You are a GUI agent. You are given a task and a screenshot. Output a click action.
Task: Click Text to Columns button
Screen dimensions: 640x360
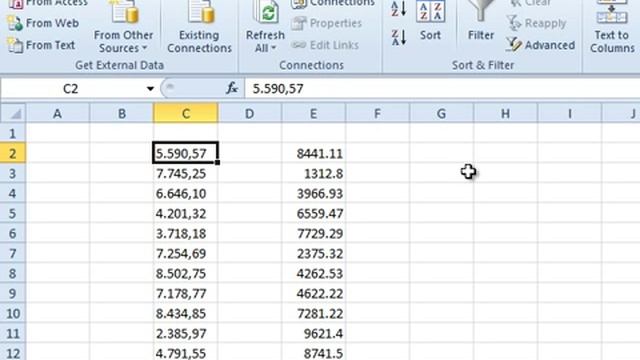[x=612, y=28]
